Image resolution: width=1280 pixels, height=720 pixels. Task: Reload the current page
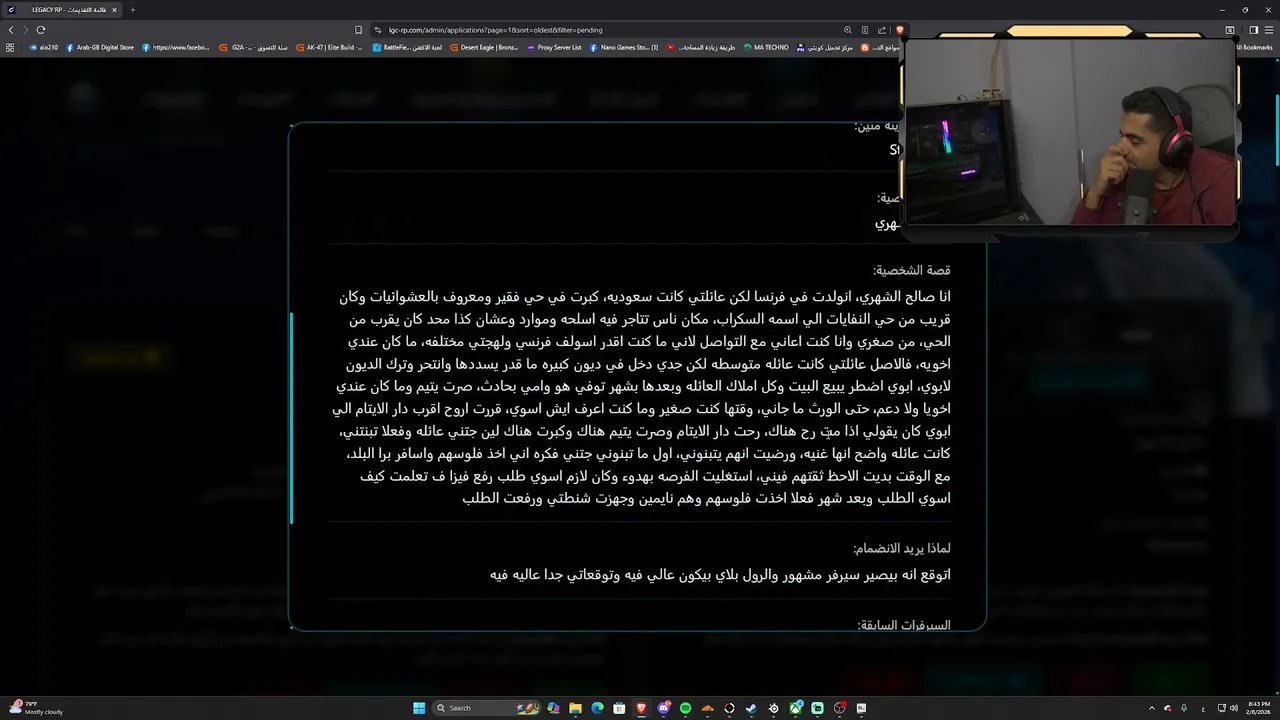tap(41, 30)
